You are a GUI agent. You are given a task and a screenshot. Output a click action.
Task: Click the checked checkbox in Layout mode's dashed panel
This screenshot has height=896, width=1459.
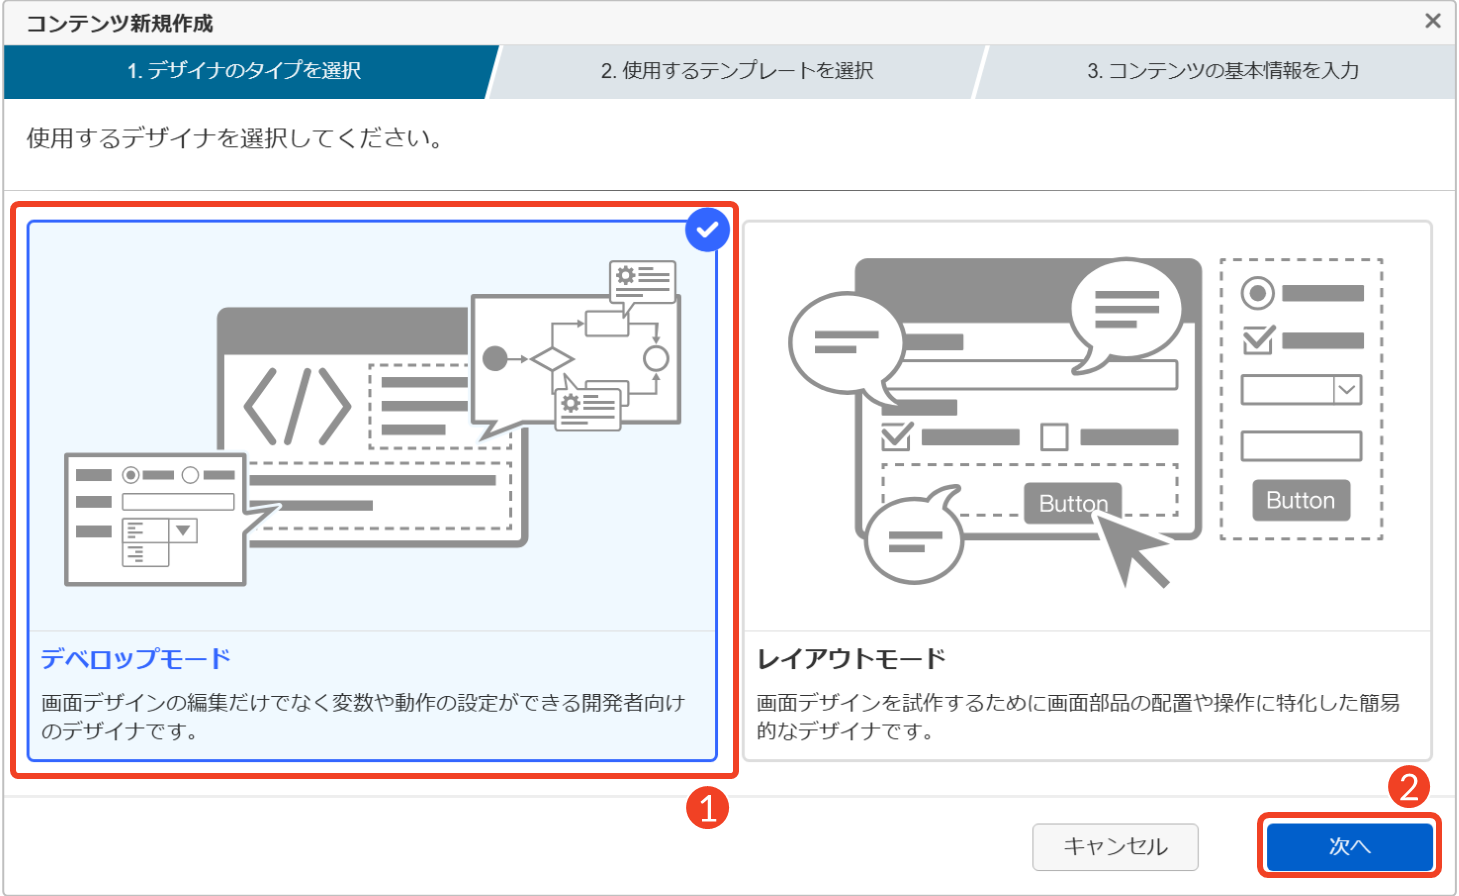point(1257,340)
